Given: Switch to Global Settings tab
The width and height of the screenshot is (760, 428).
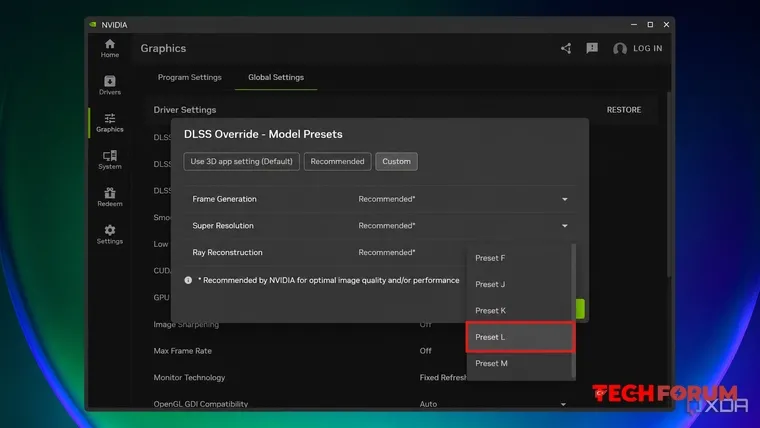Looking at the screenshot, I should tap(276, 78).
